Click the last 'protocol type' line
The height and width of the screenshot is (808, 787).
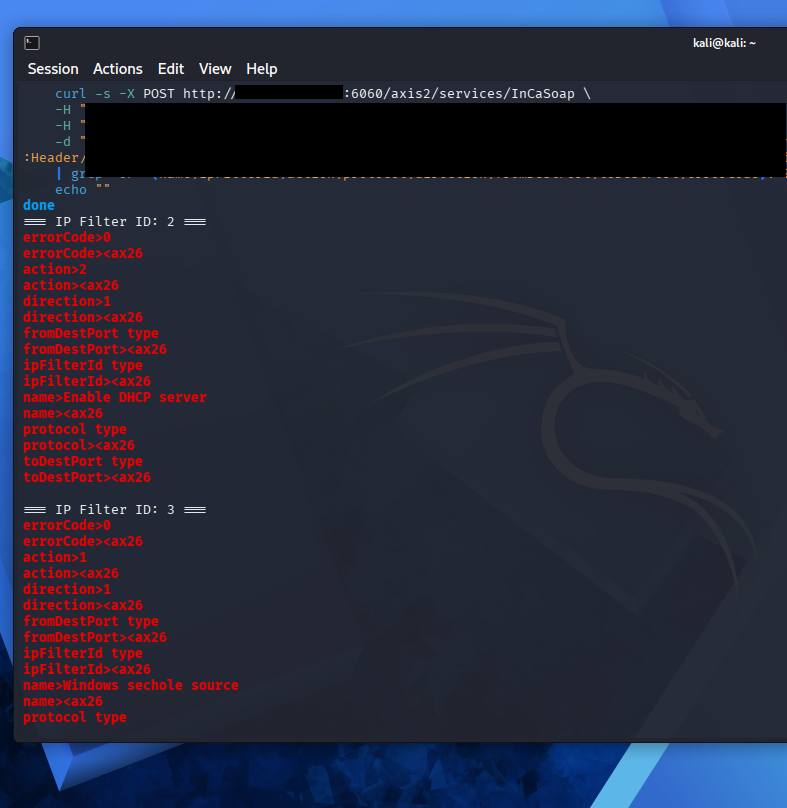coord(75,717)
